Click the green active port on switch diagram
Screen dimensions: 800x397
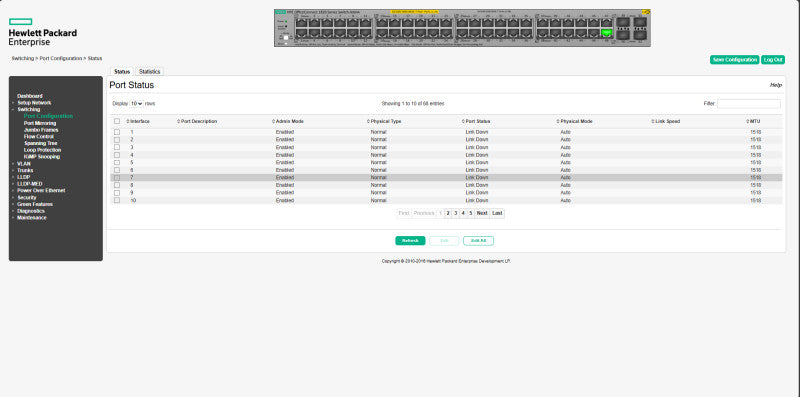click(x=607, y=33)
